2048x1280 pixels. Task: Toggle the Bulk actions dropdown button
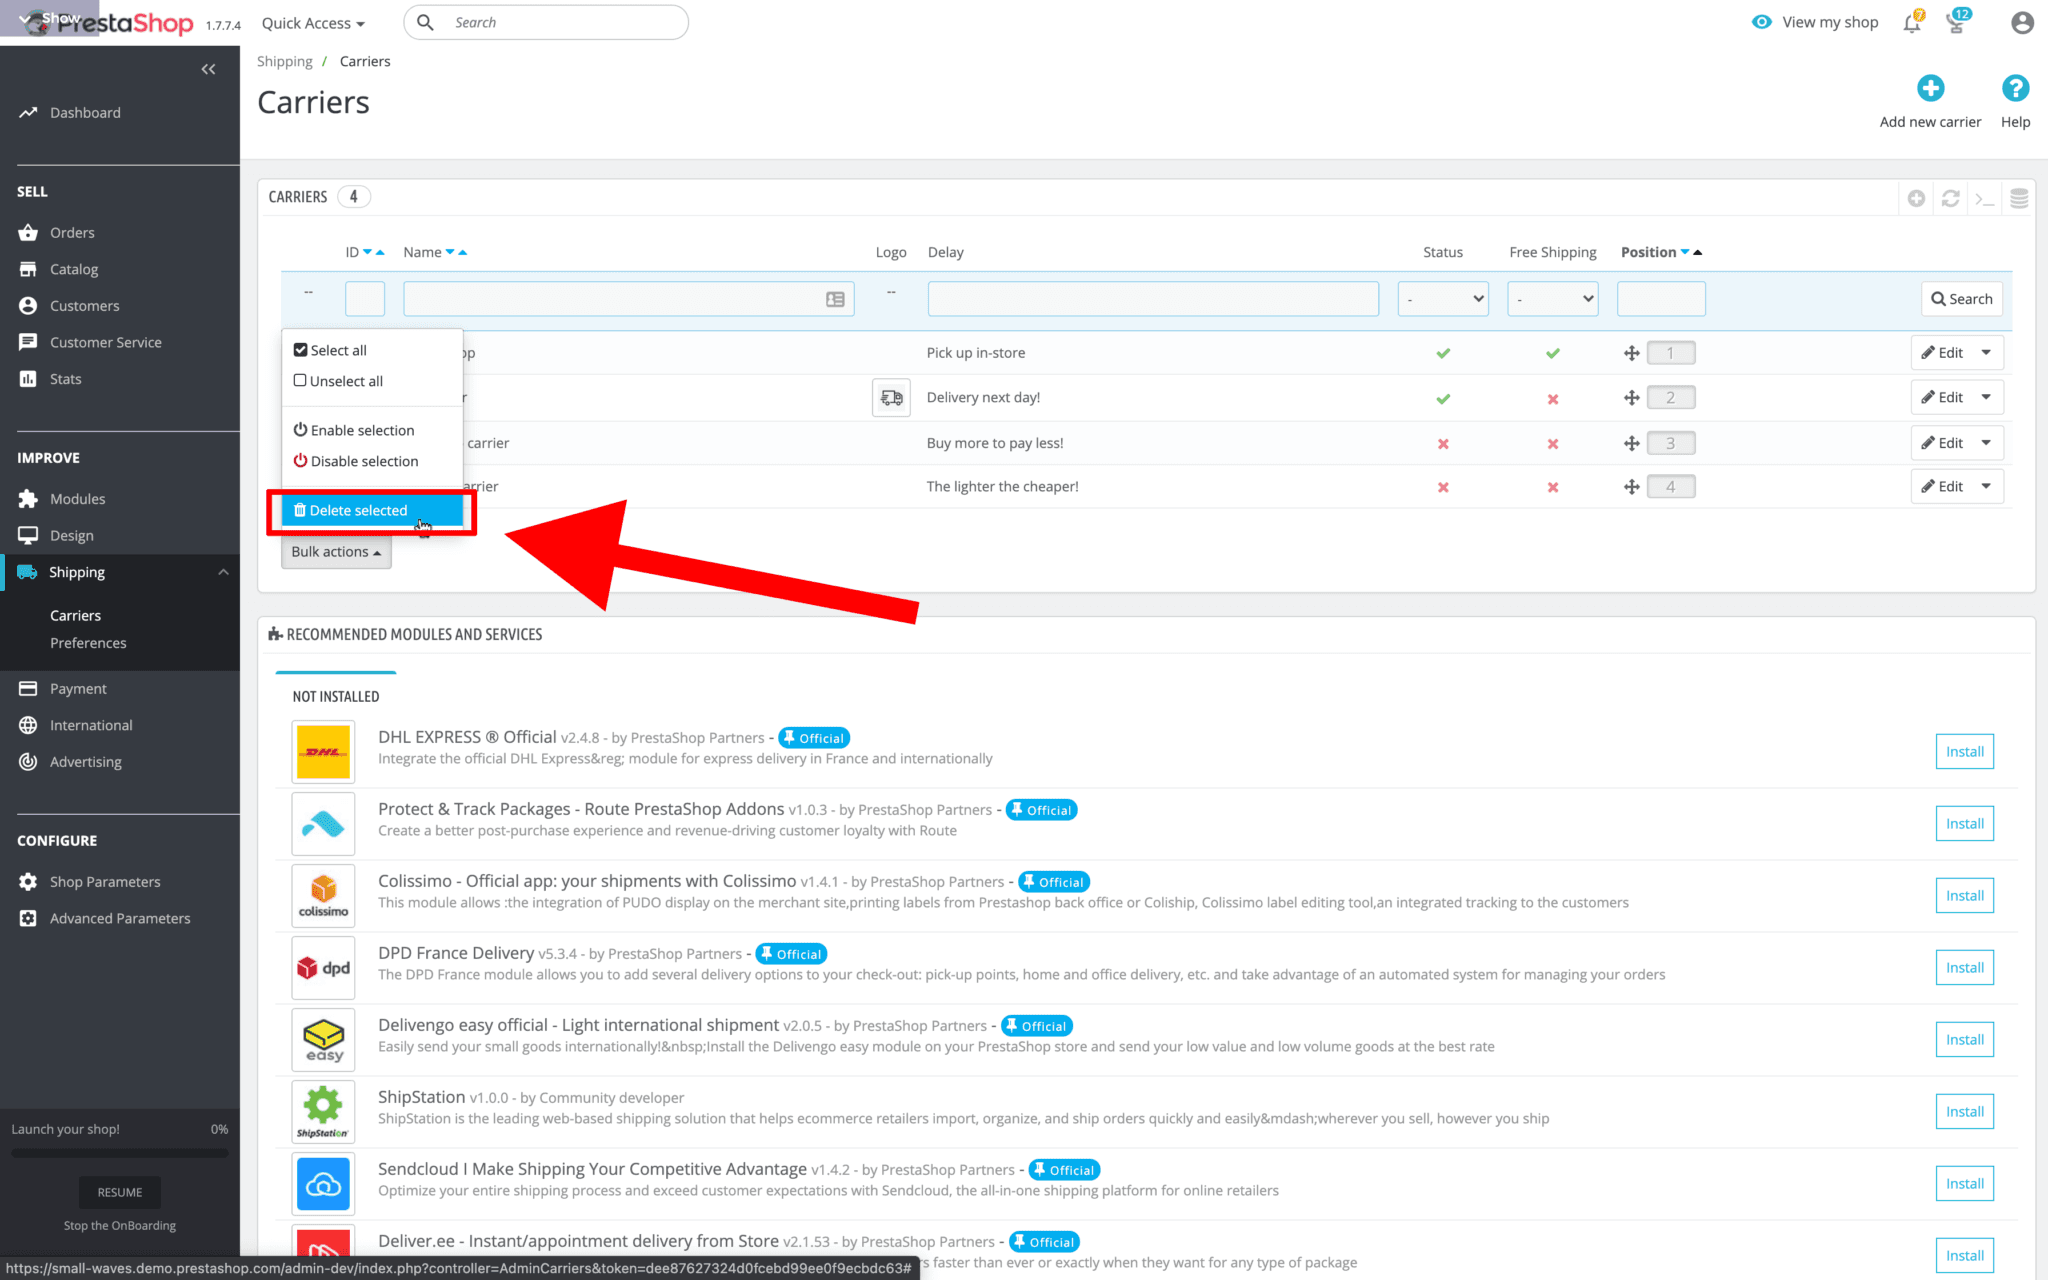(x=336, y=552)
